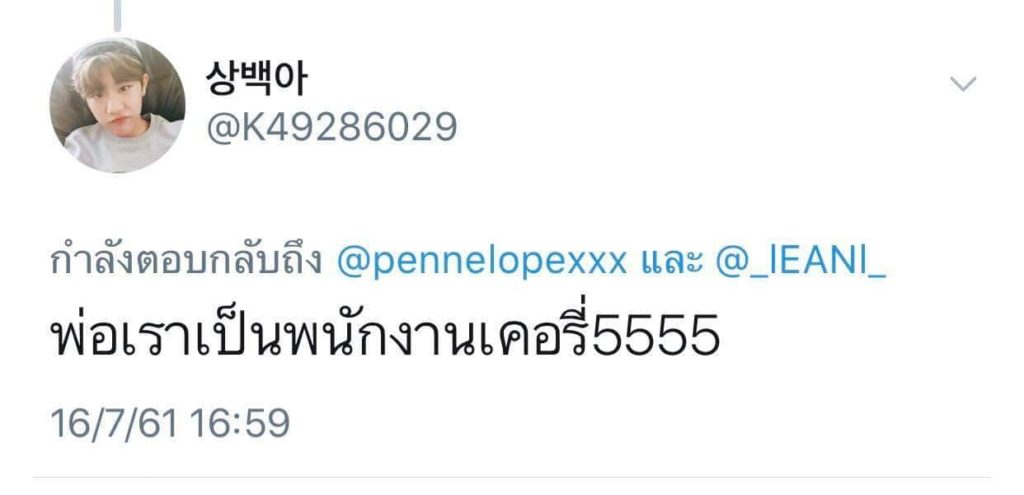1024x495 pixels.
Task: Click the divider line below the timestamp
Action: coord(512,477)
